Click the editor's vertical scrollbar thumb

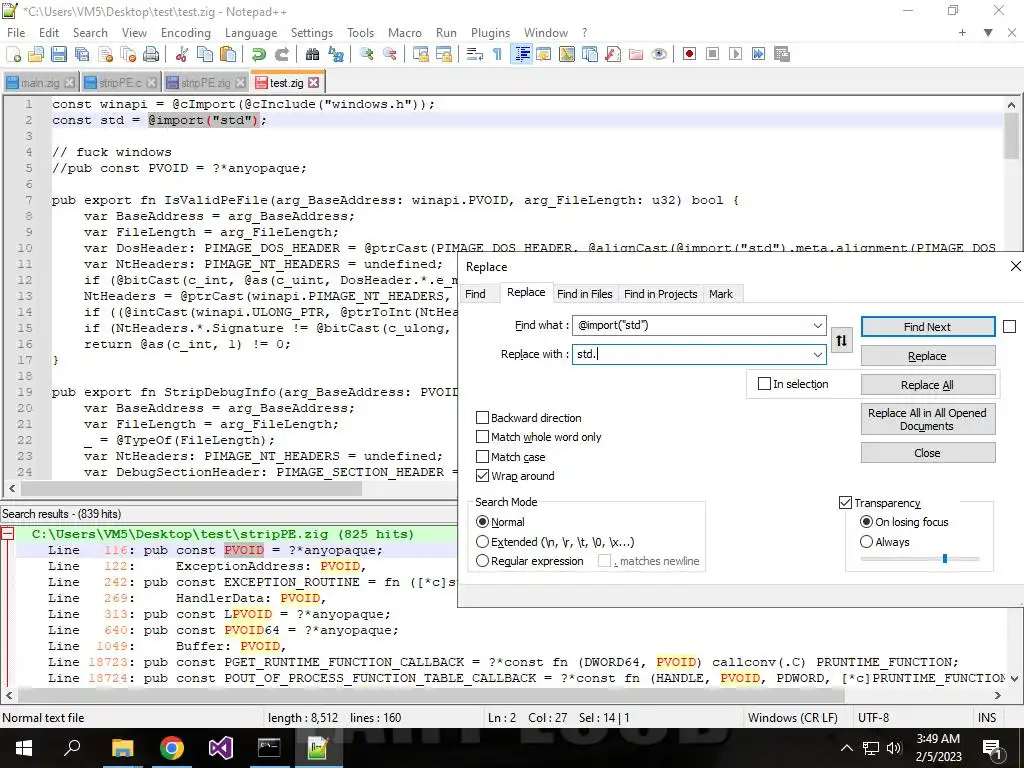pos(1012,135)
